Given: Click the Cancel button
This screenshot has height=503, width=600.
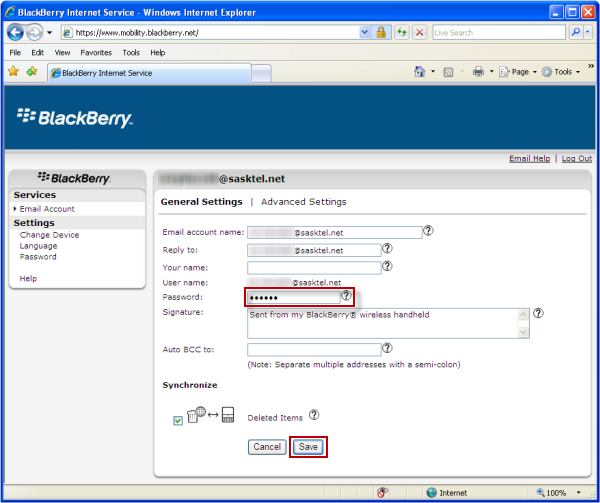Looking at the screenshot, I should coord(267,447).
